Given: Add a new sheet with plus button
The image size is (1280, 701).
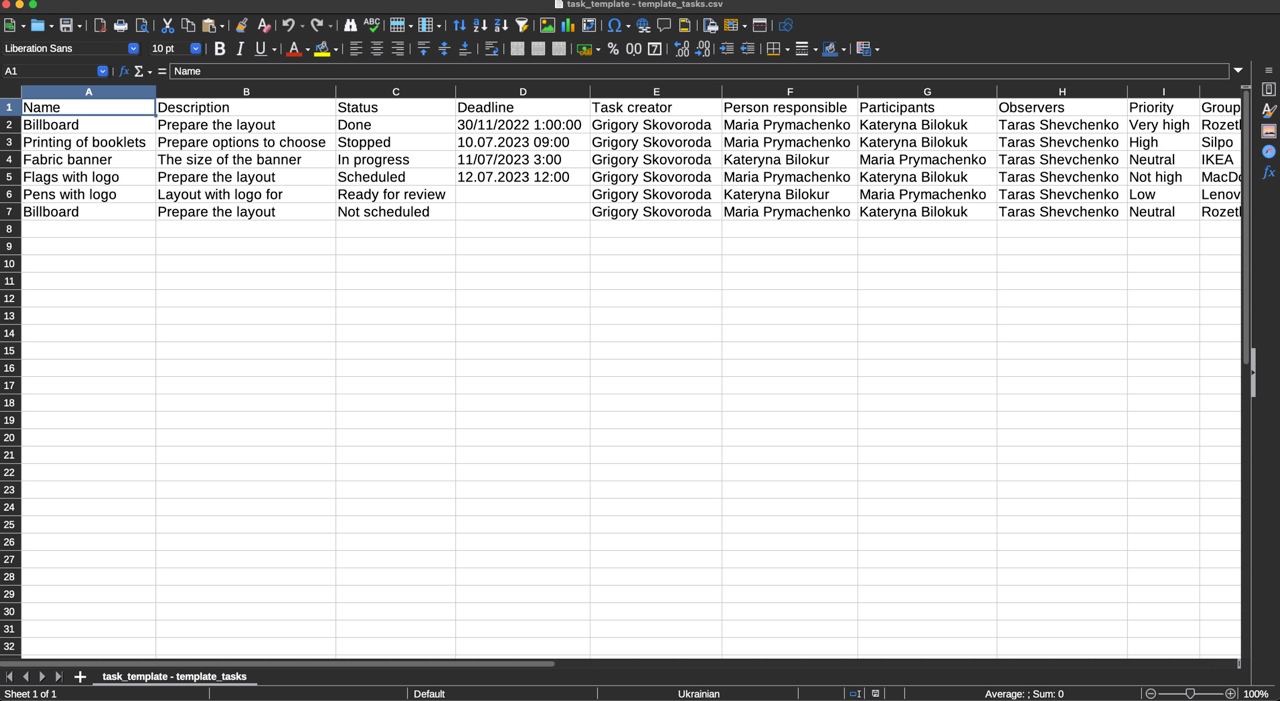Looking at the screenshot, I should click(x=80, y=677).
